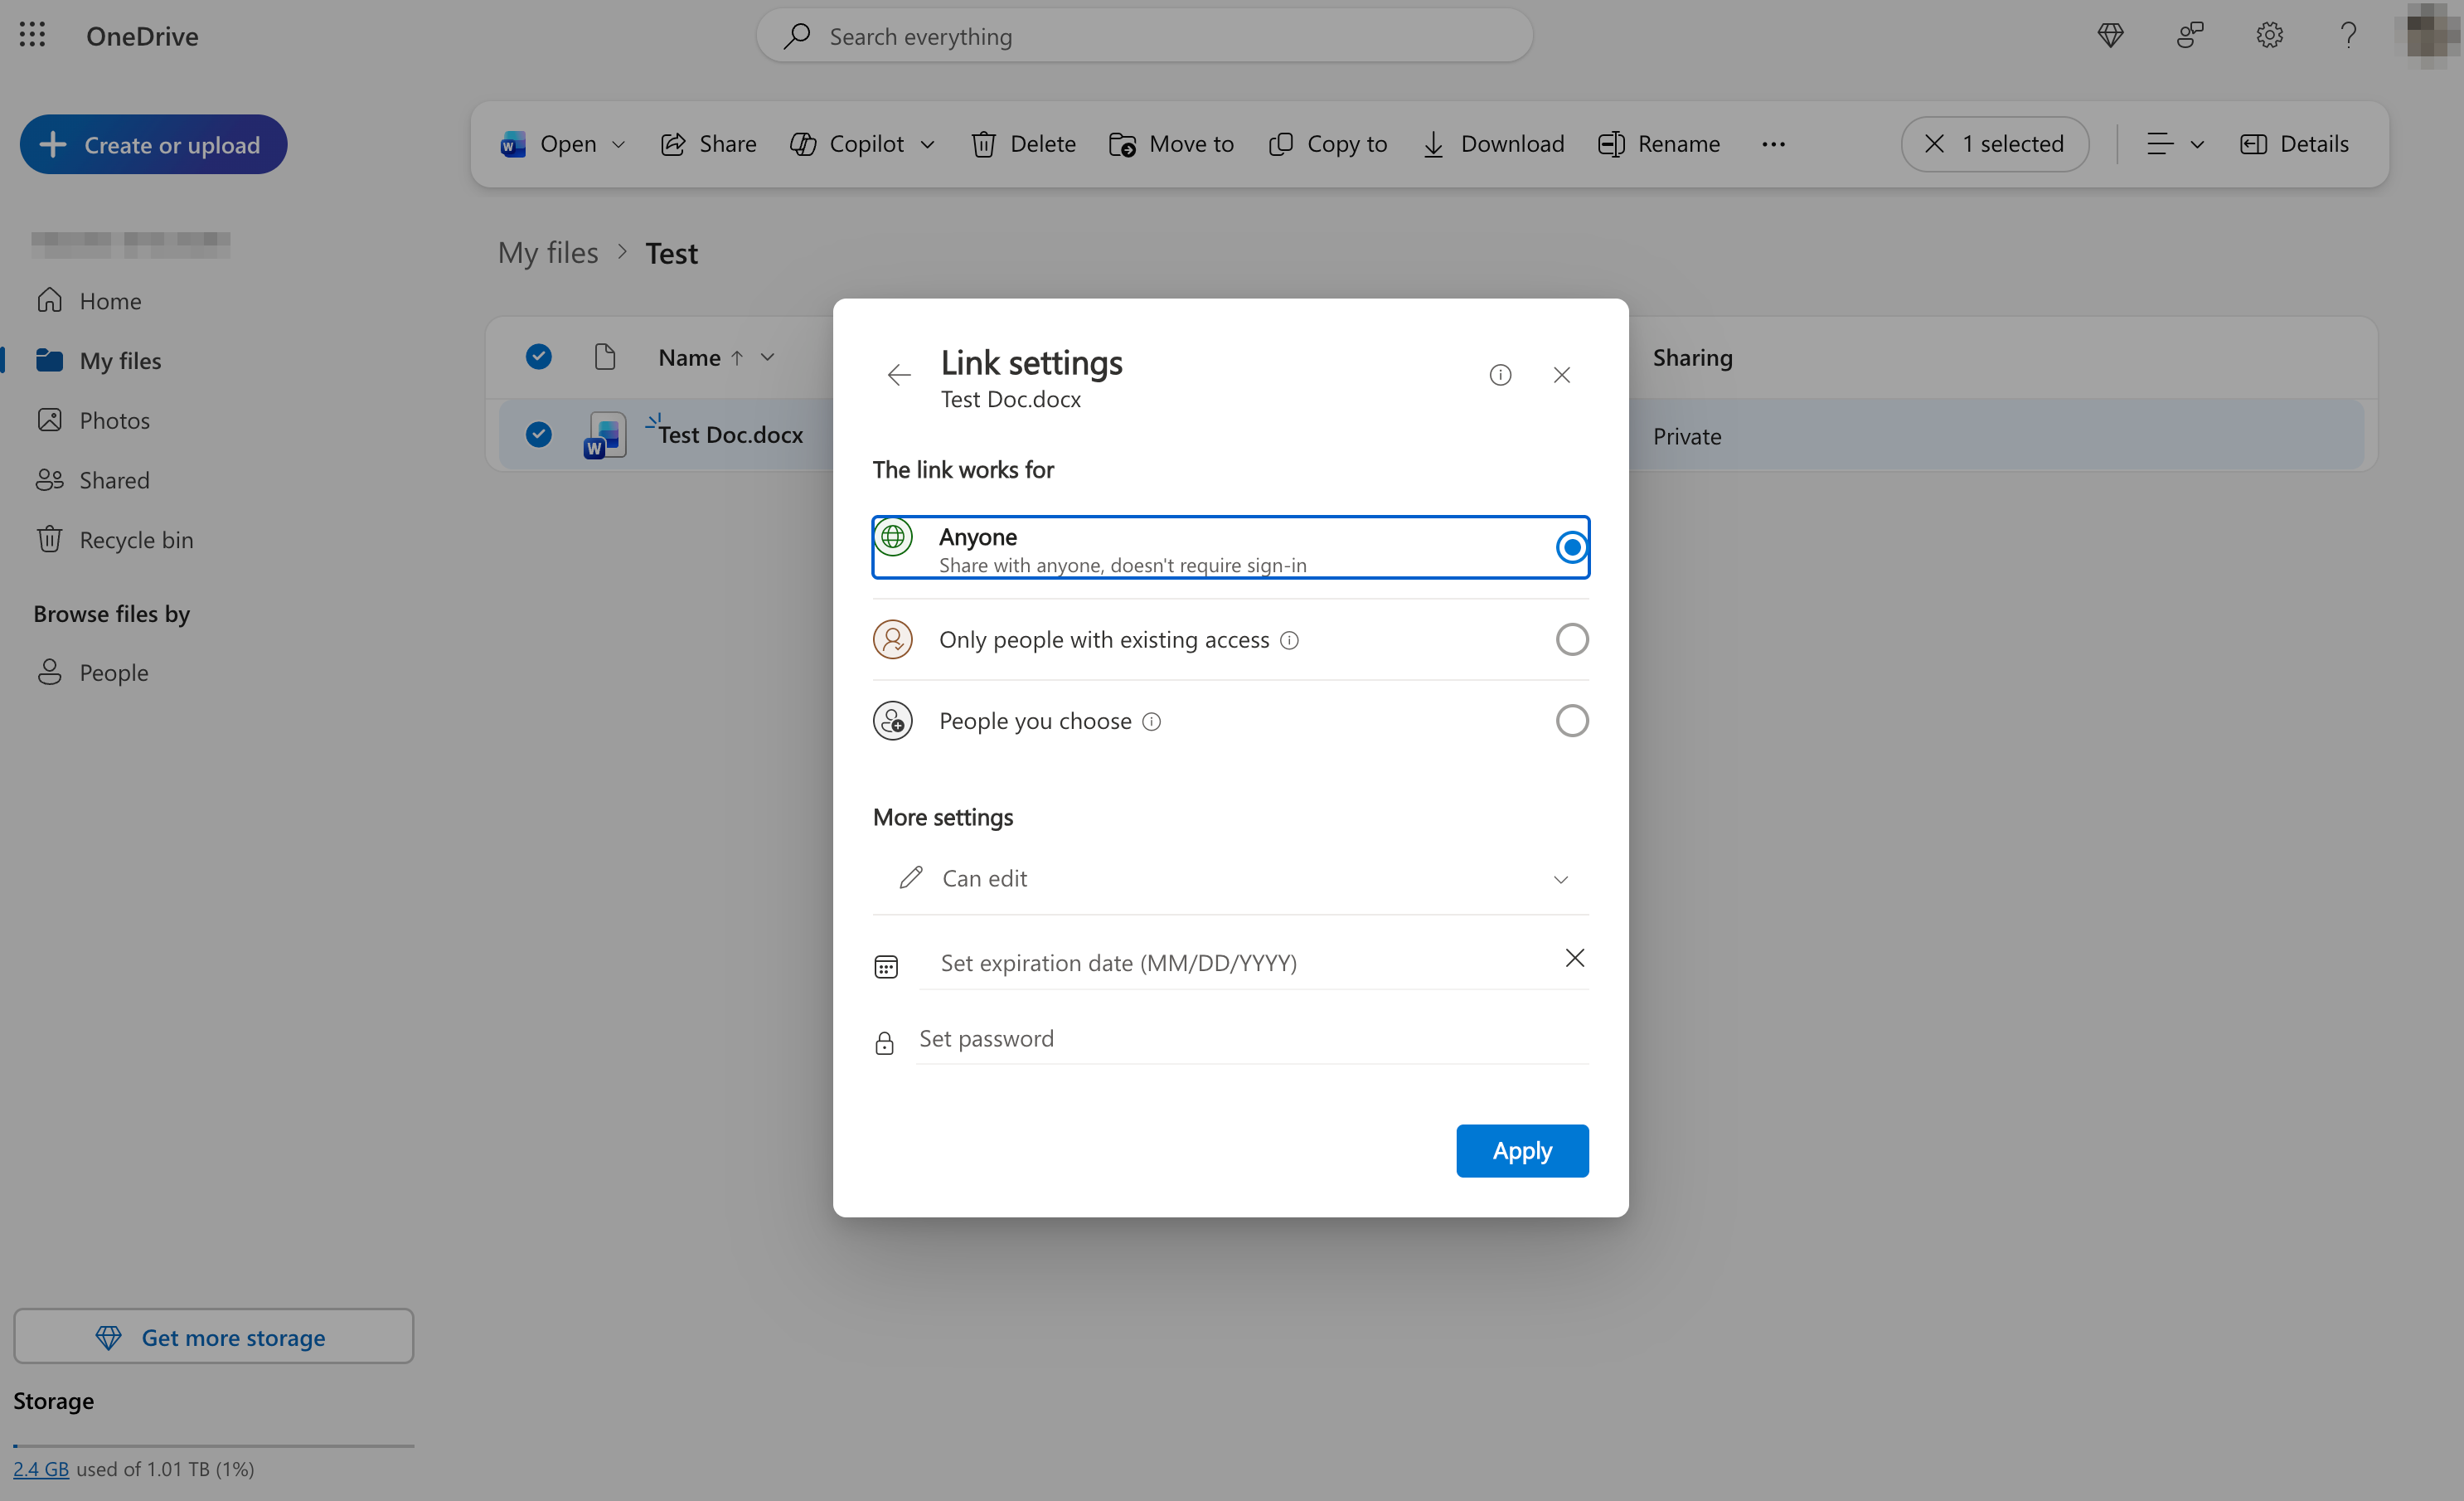Click the file type column header icon
2464x1501 pixels.
click(604, 357)
